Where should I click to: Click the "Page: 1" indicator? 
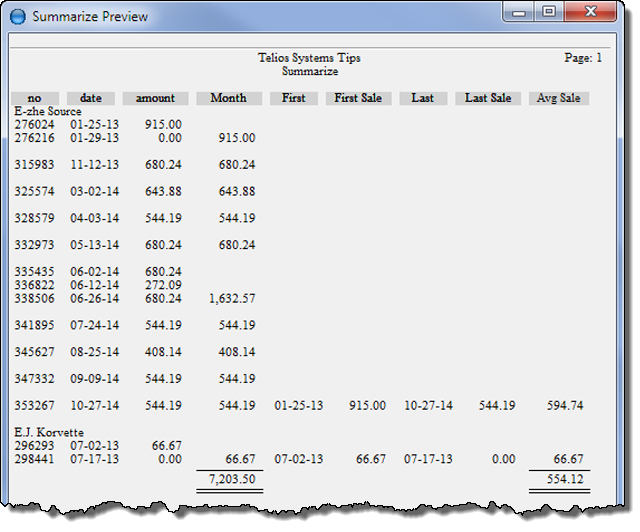pos(583,58)
